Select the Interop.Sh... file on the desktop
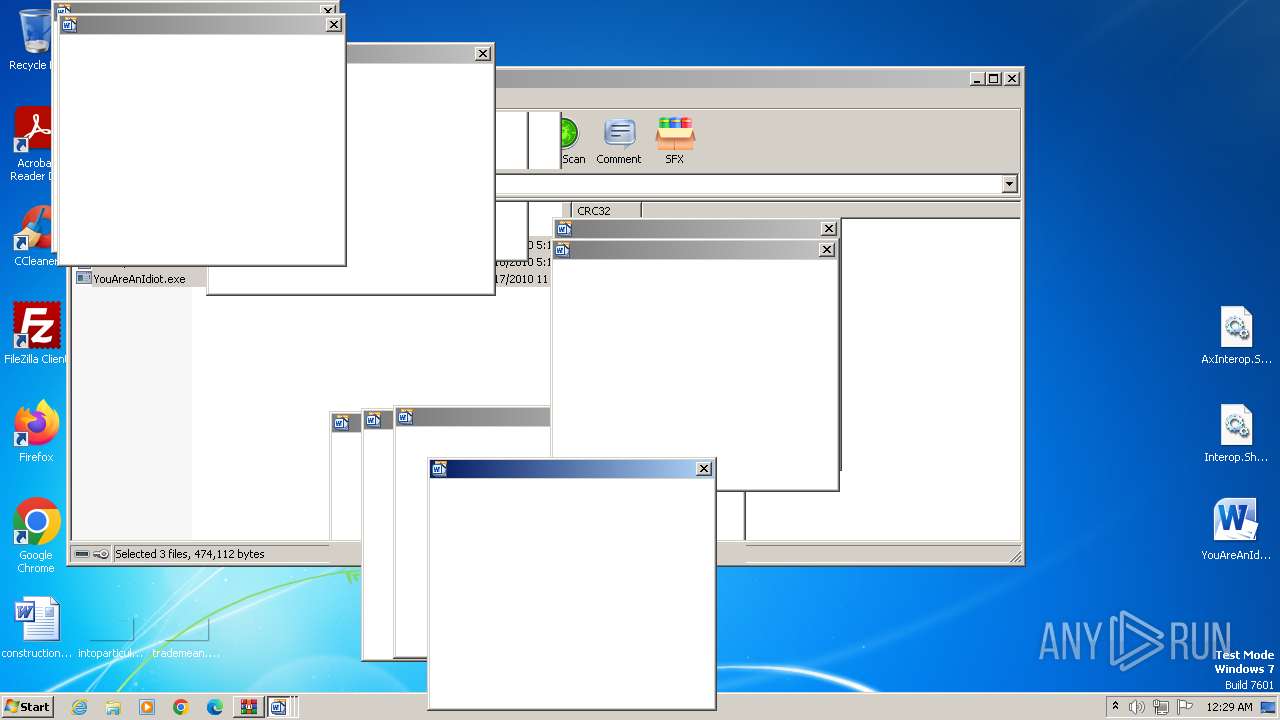Screen dimensions: 1280x720 click(x=1236, y=433)
